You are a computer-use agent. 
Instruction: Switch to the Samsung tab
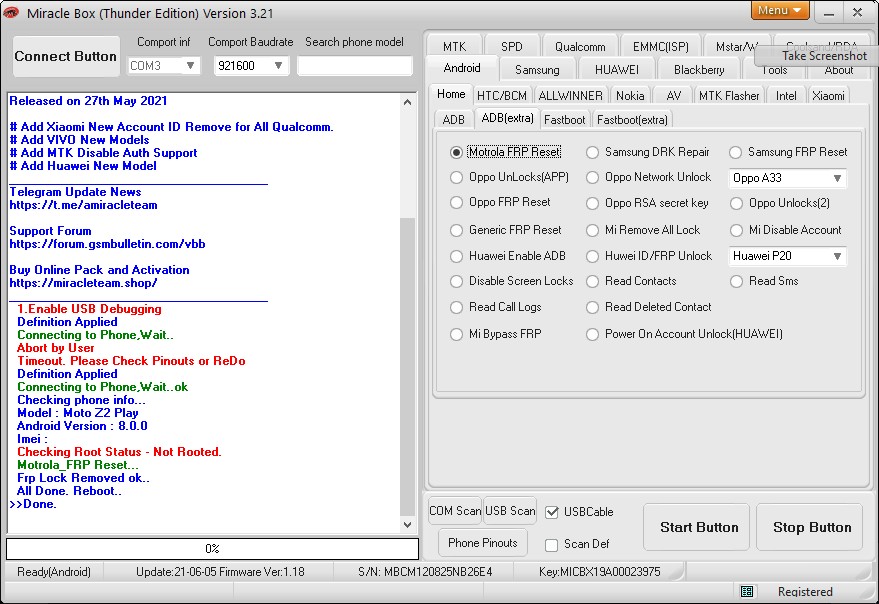(537, 70)
